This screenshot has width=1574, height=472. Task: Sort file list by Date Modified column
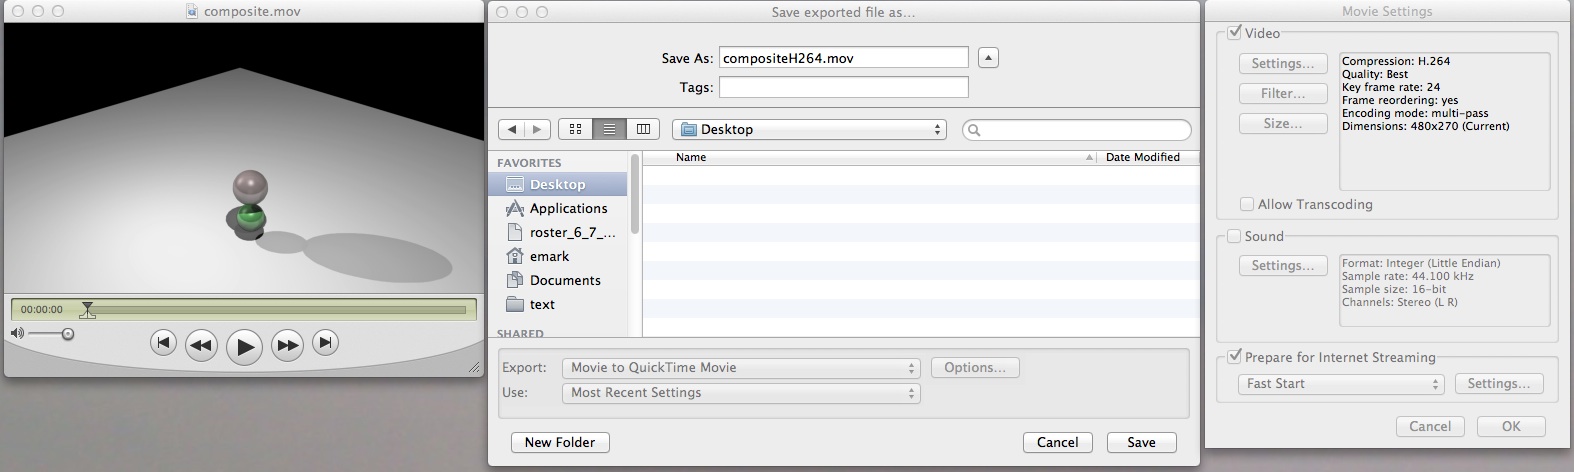tap(1148, 157)
